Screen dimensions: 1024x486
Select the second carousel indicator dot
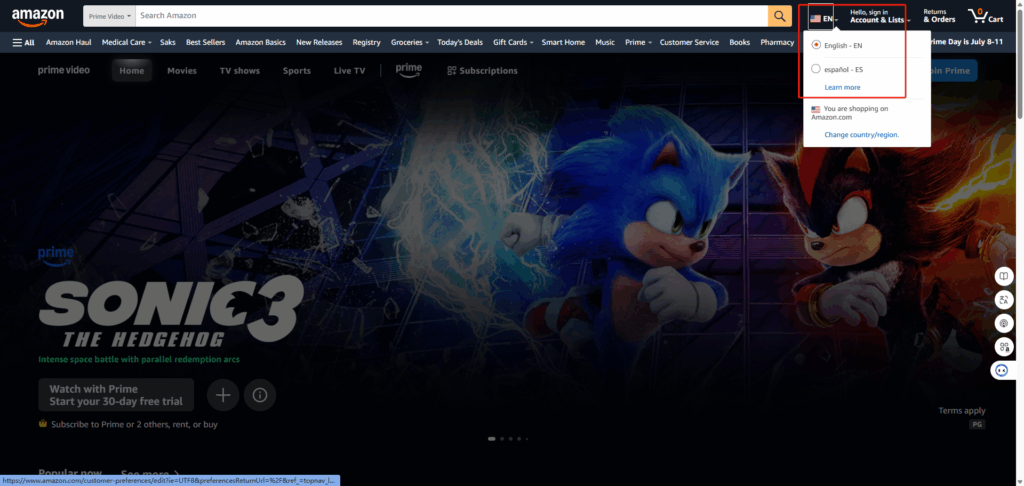(x=502, y=439)
